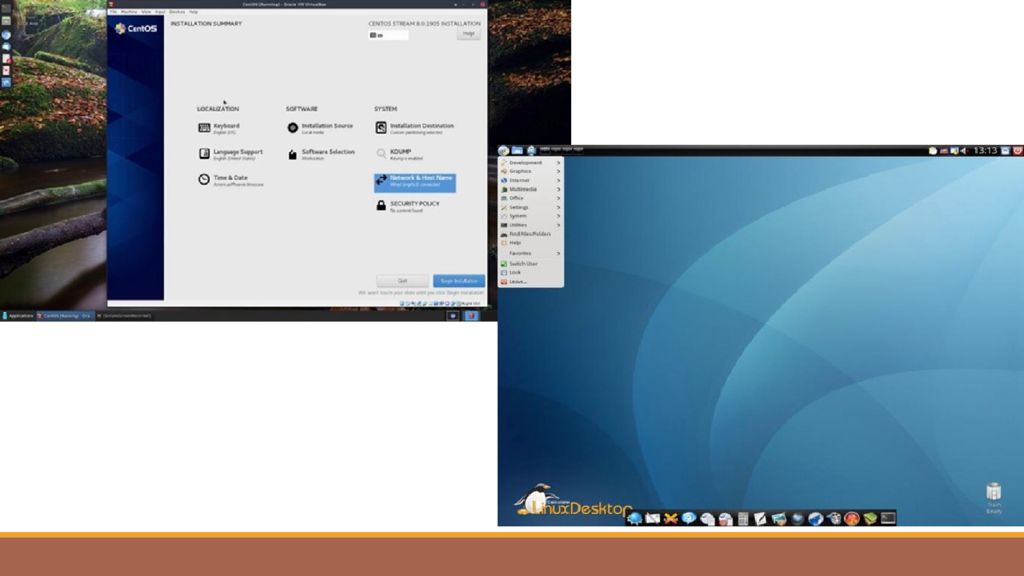The image size is (1024, 576).
Task: Open the KDUMP configuration
Action: tap(399, 154)
